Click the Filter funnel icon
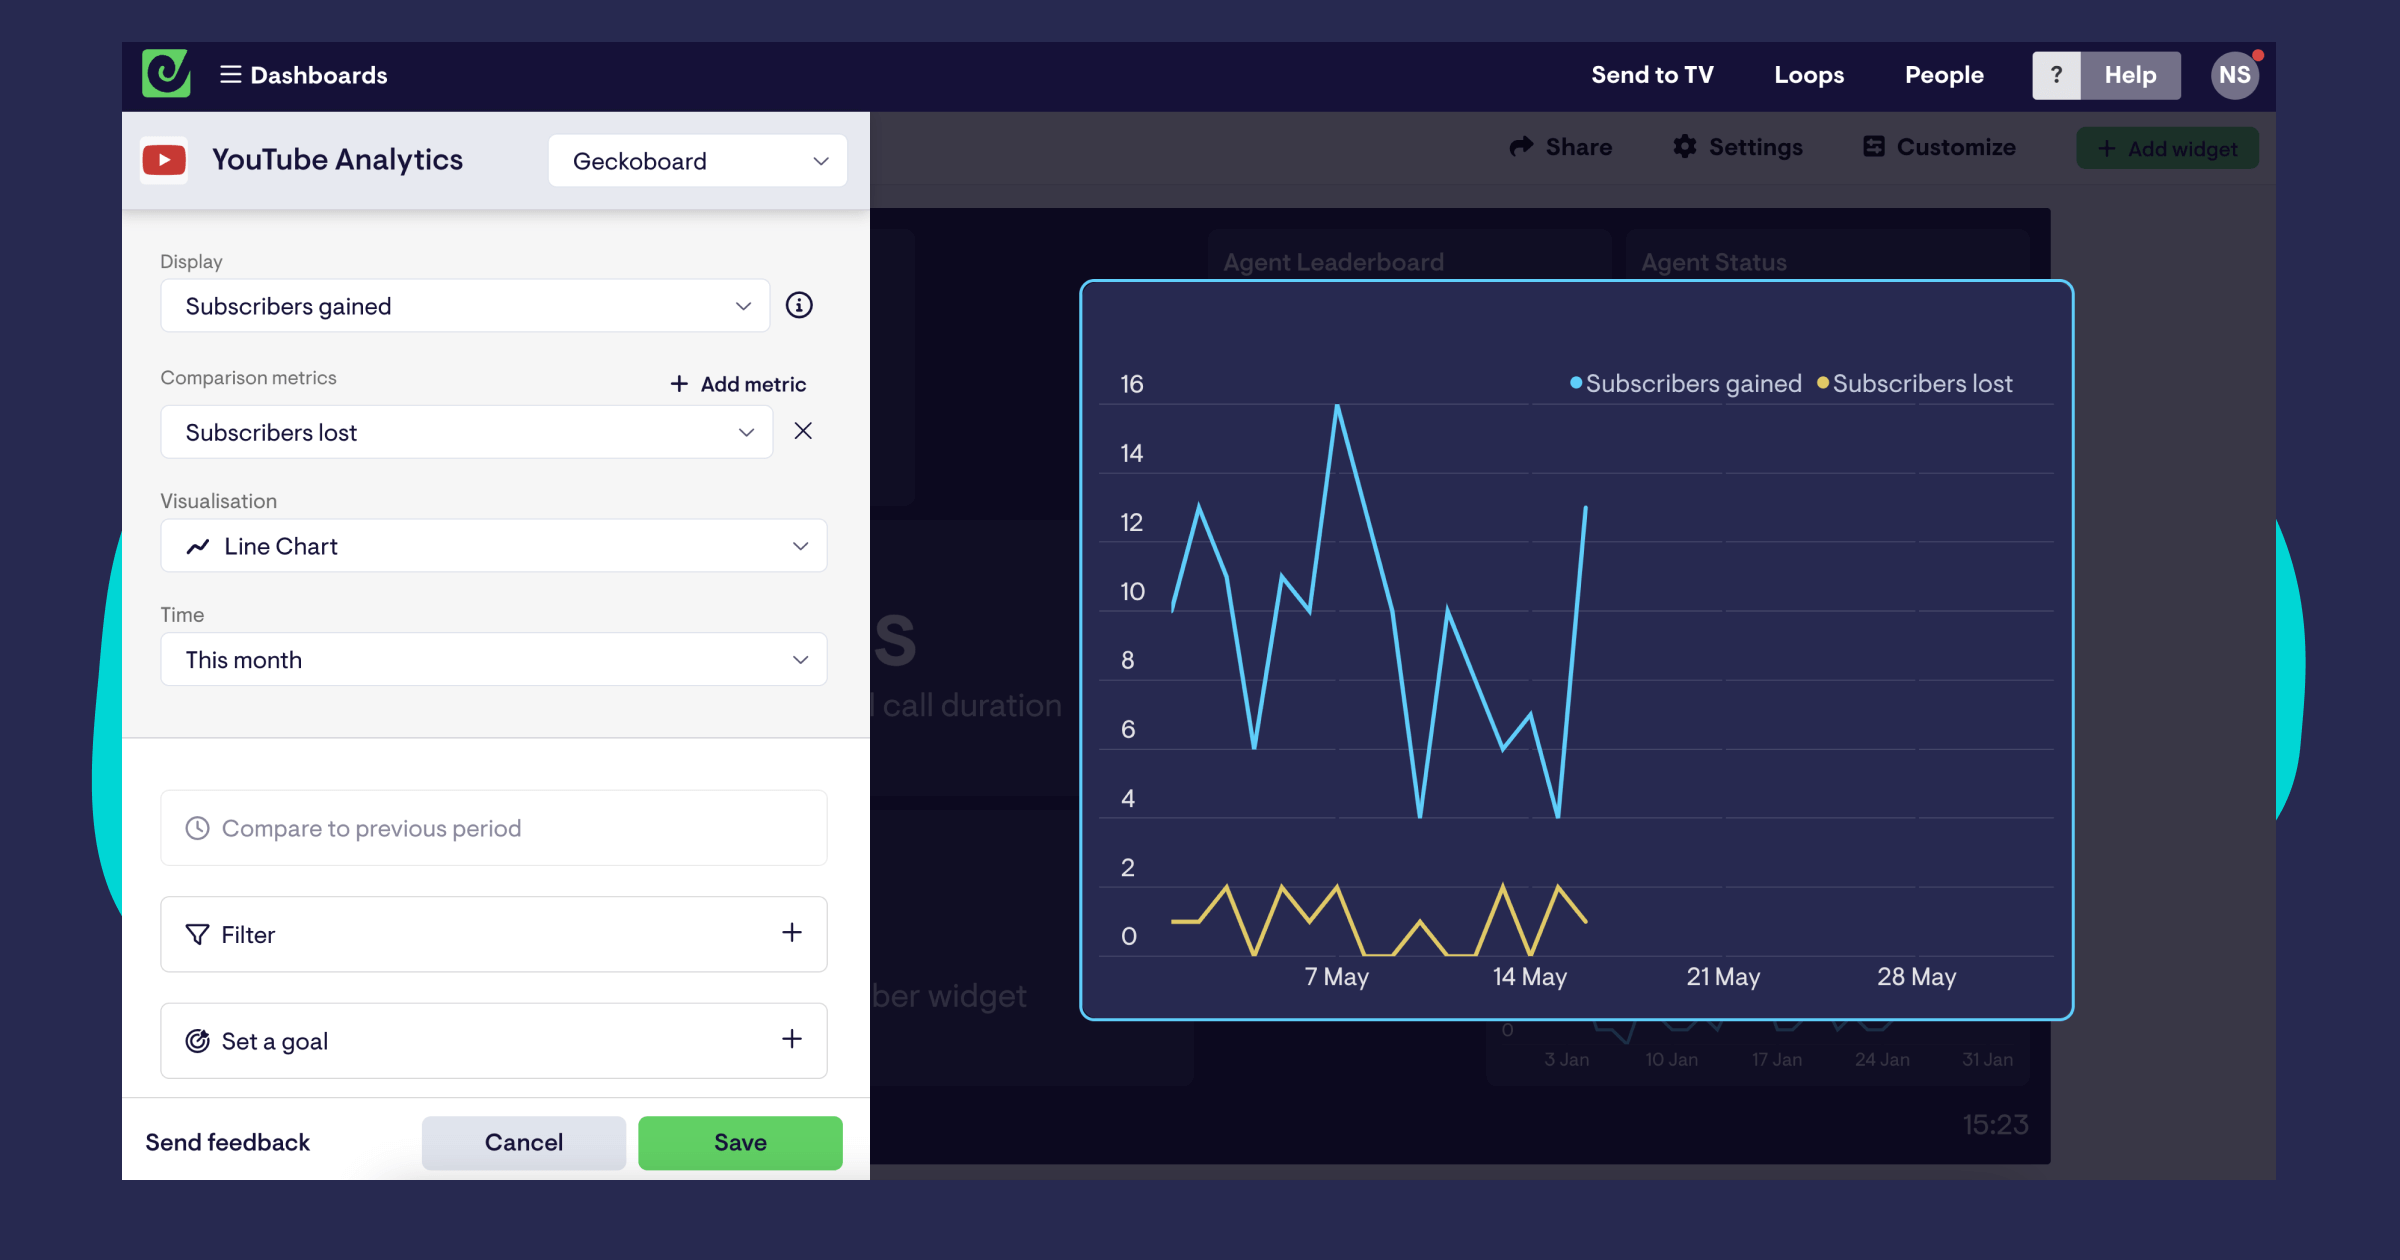 coord(195,933)
